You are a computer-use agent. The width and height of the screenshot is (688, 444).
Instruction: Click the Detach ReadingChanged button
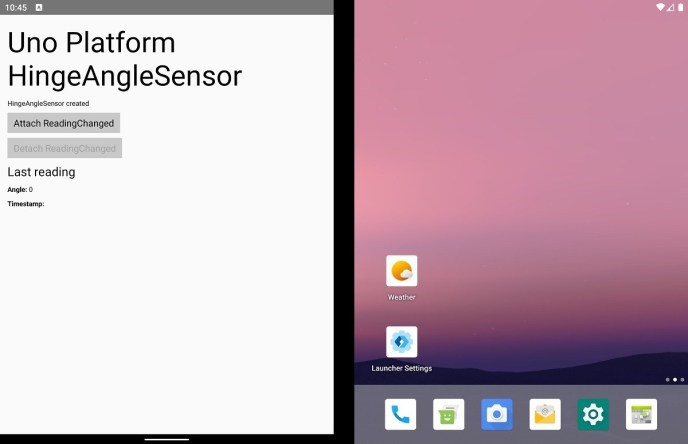tap(64, 148)
